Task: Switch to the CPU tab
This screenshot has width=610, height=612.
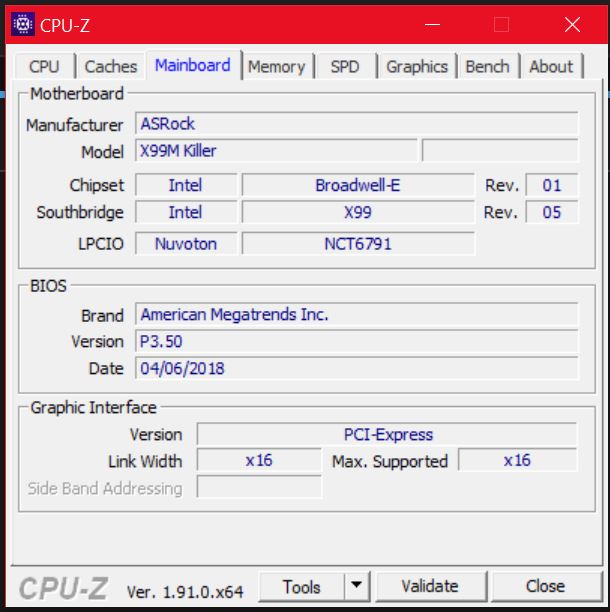Action: (x=44, y=66)
